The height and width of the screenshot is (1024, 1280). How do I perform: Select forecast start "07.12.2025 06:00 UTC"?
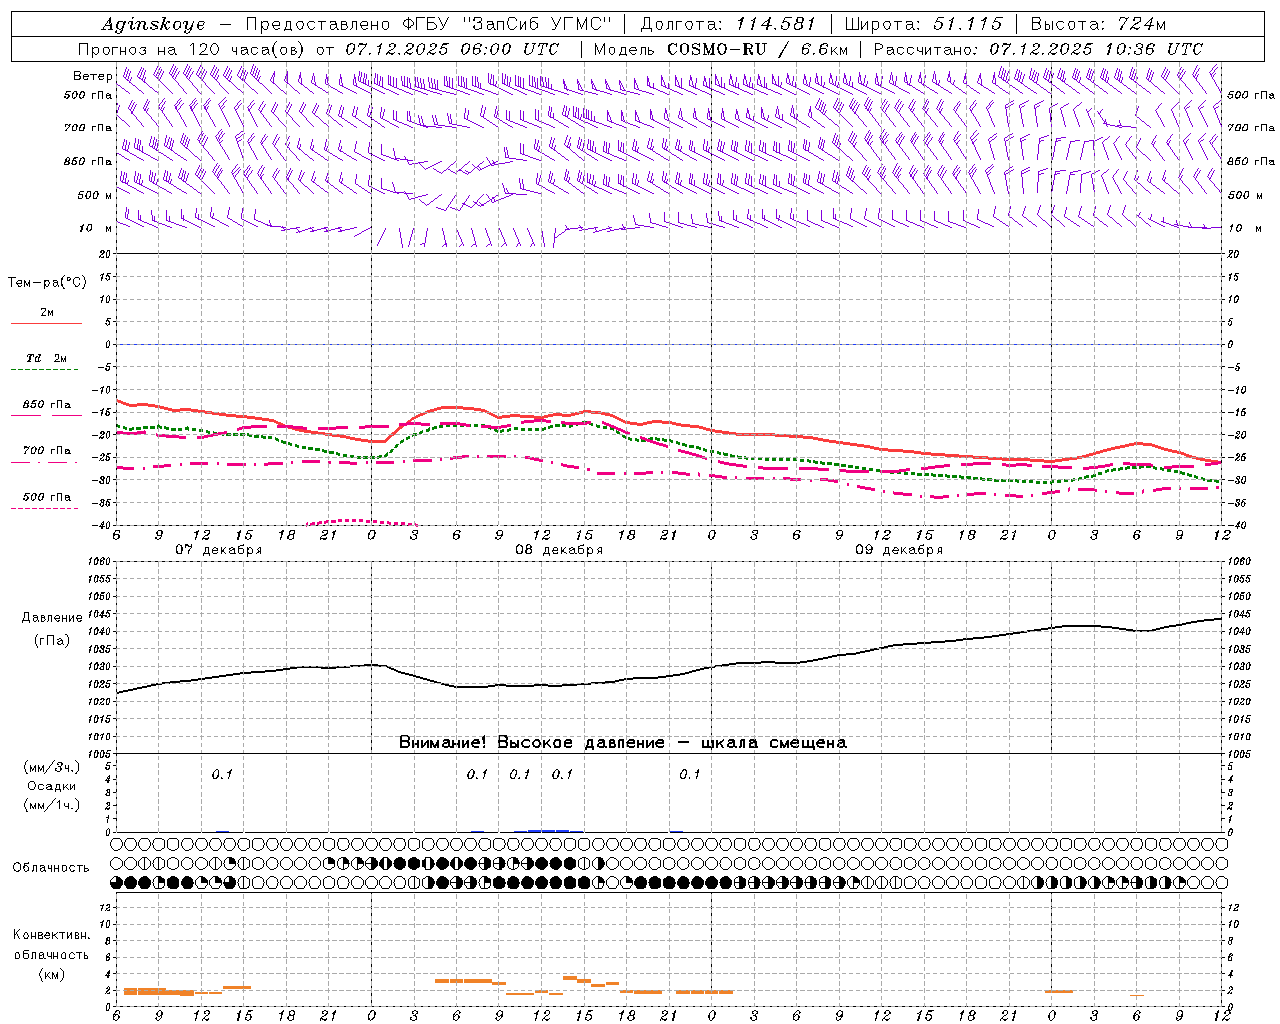pos(452,49)
